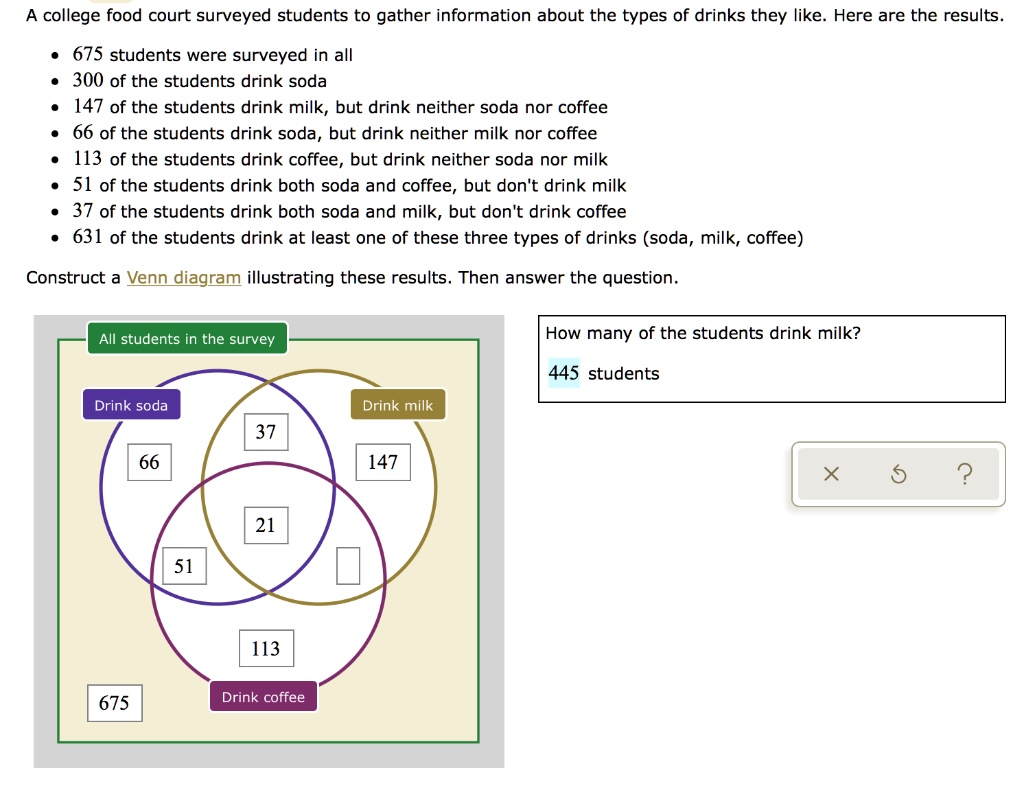Open the Venn diagram hyperlink

click(x=184, y=277)
